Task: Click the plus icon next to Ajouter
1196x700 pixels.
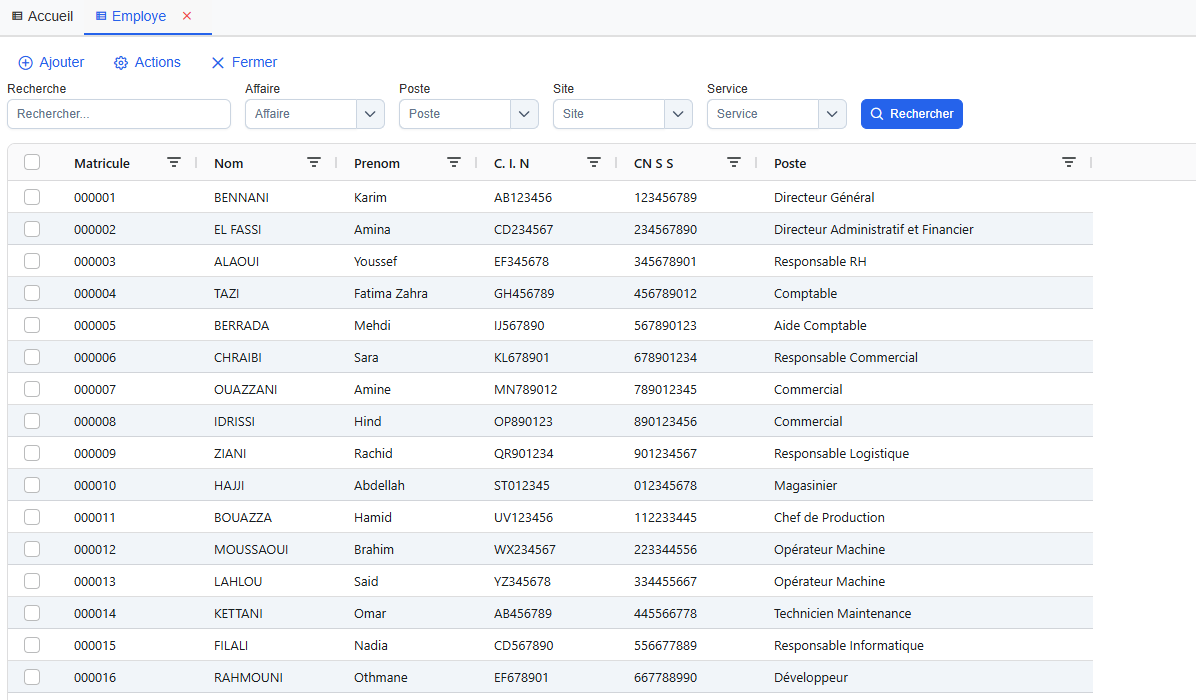Action: pos(26,63)
